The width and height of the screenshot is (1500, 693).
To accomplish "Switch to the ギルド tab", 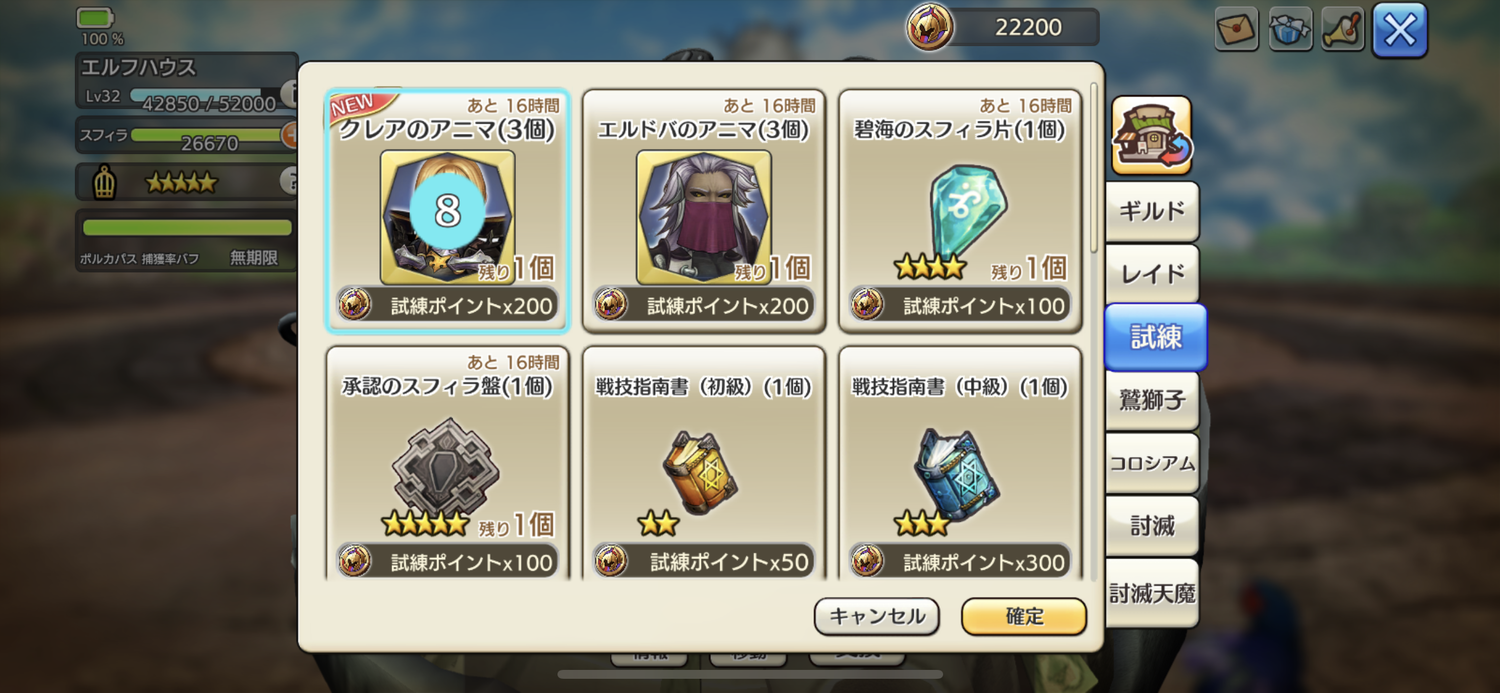I will (x=1152, y=211).
